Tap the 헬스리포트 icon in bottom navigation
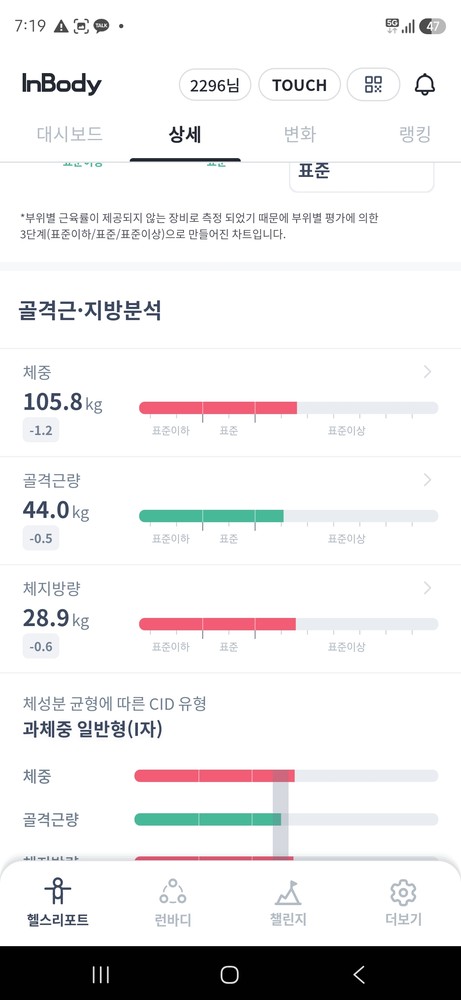Screen dimensions: 461x1000 [x=57, y=891]
